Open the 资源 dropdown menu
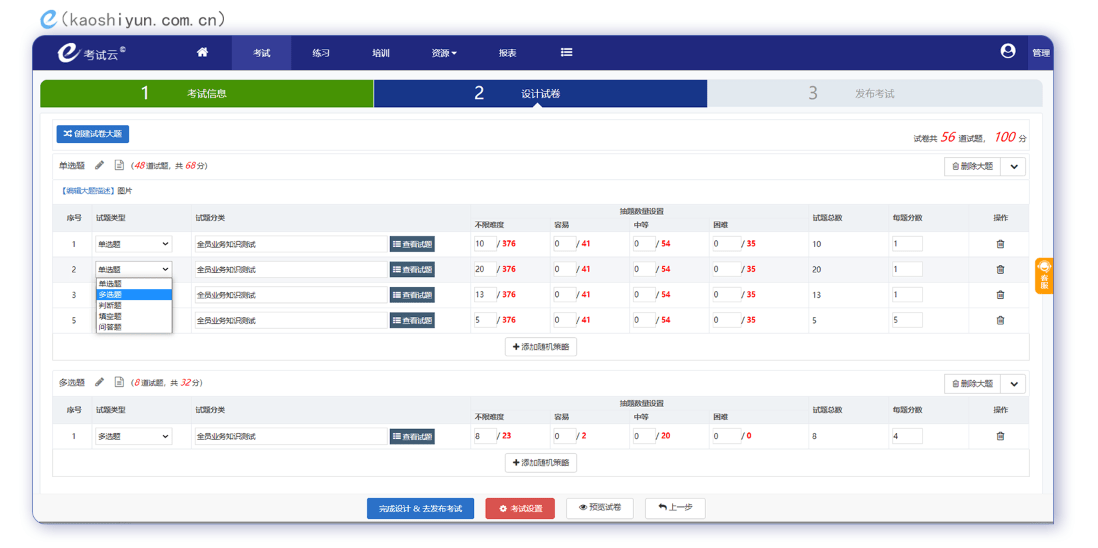Image resolution: width=1098 pixels, height=548 pixels. [x=443, y=53]
